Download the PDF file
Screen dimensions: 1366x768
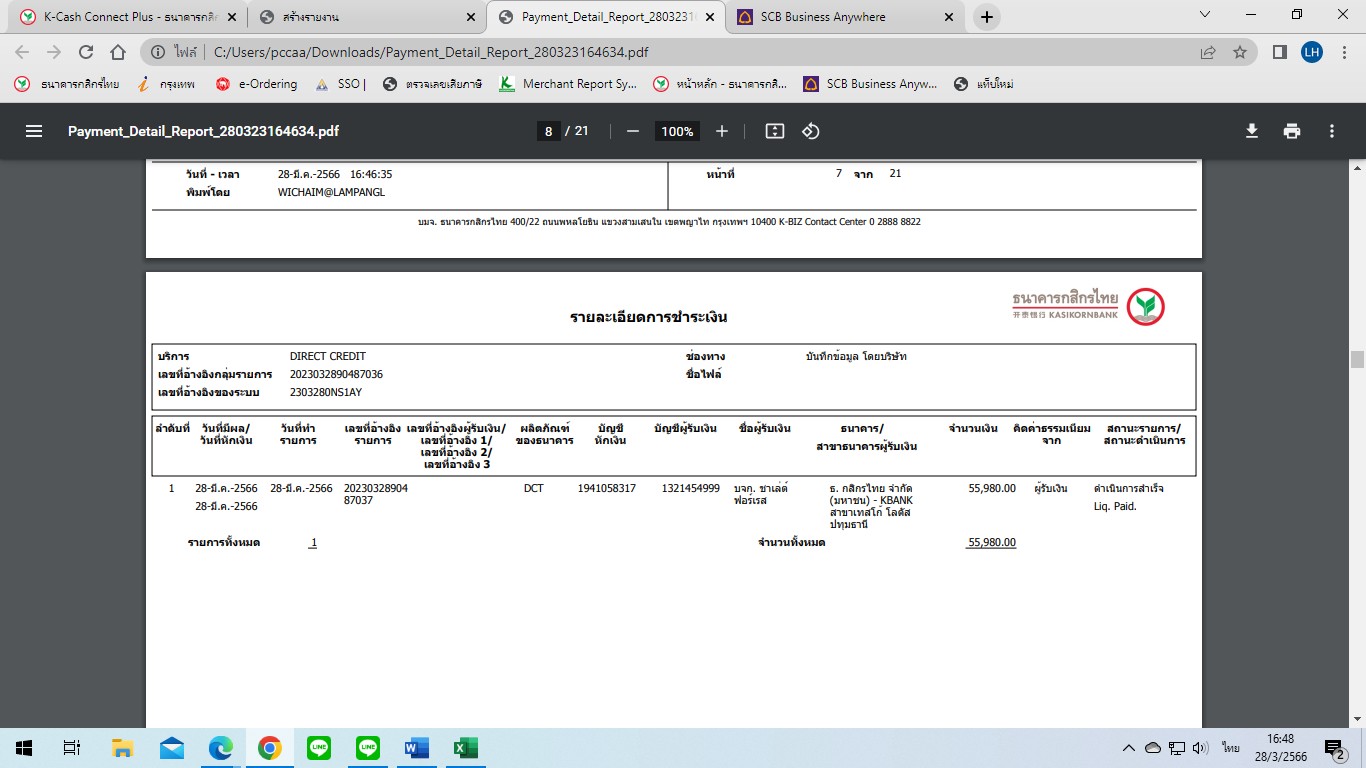click(x=1251, y=131)
